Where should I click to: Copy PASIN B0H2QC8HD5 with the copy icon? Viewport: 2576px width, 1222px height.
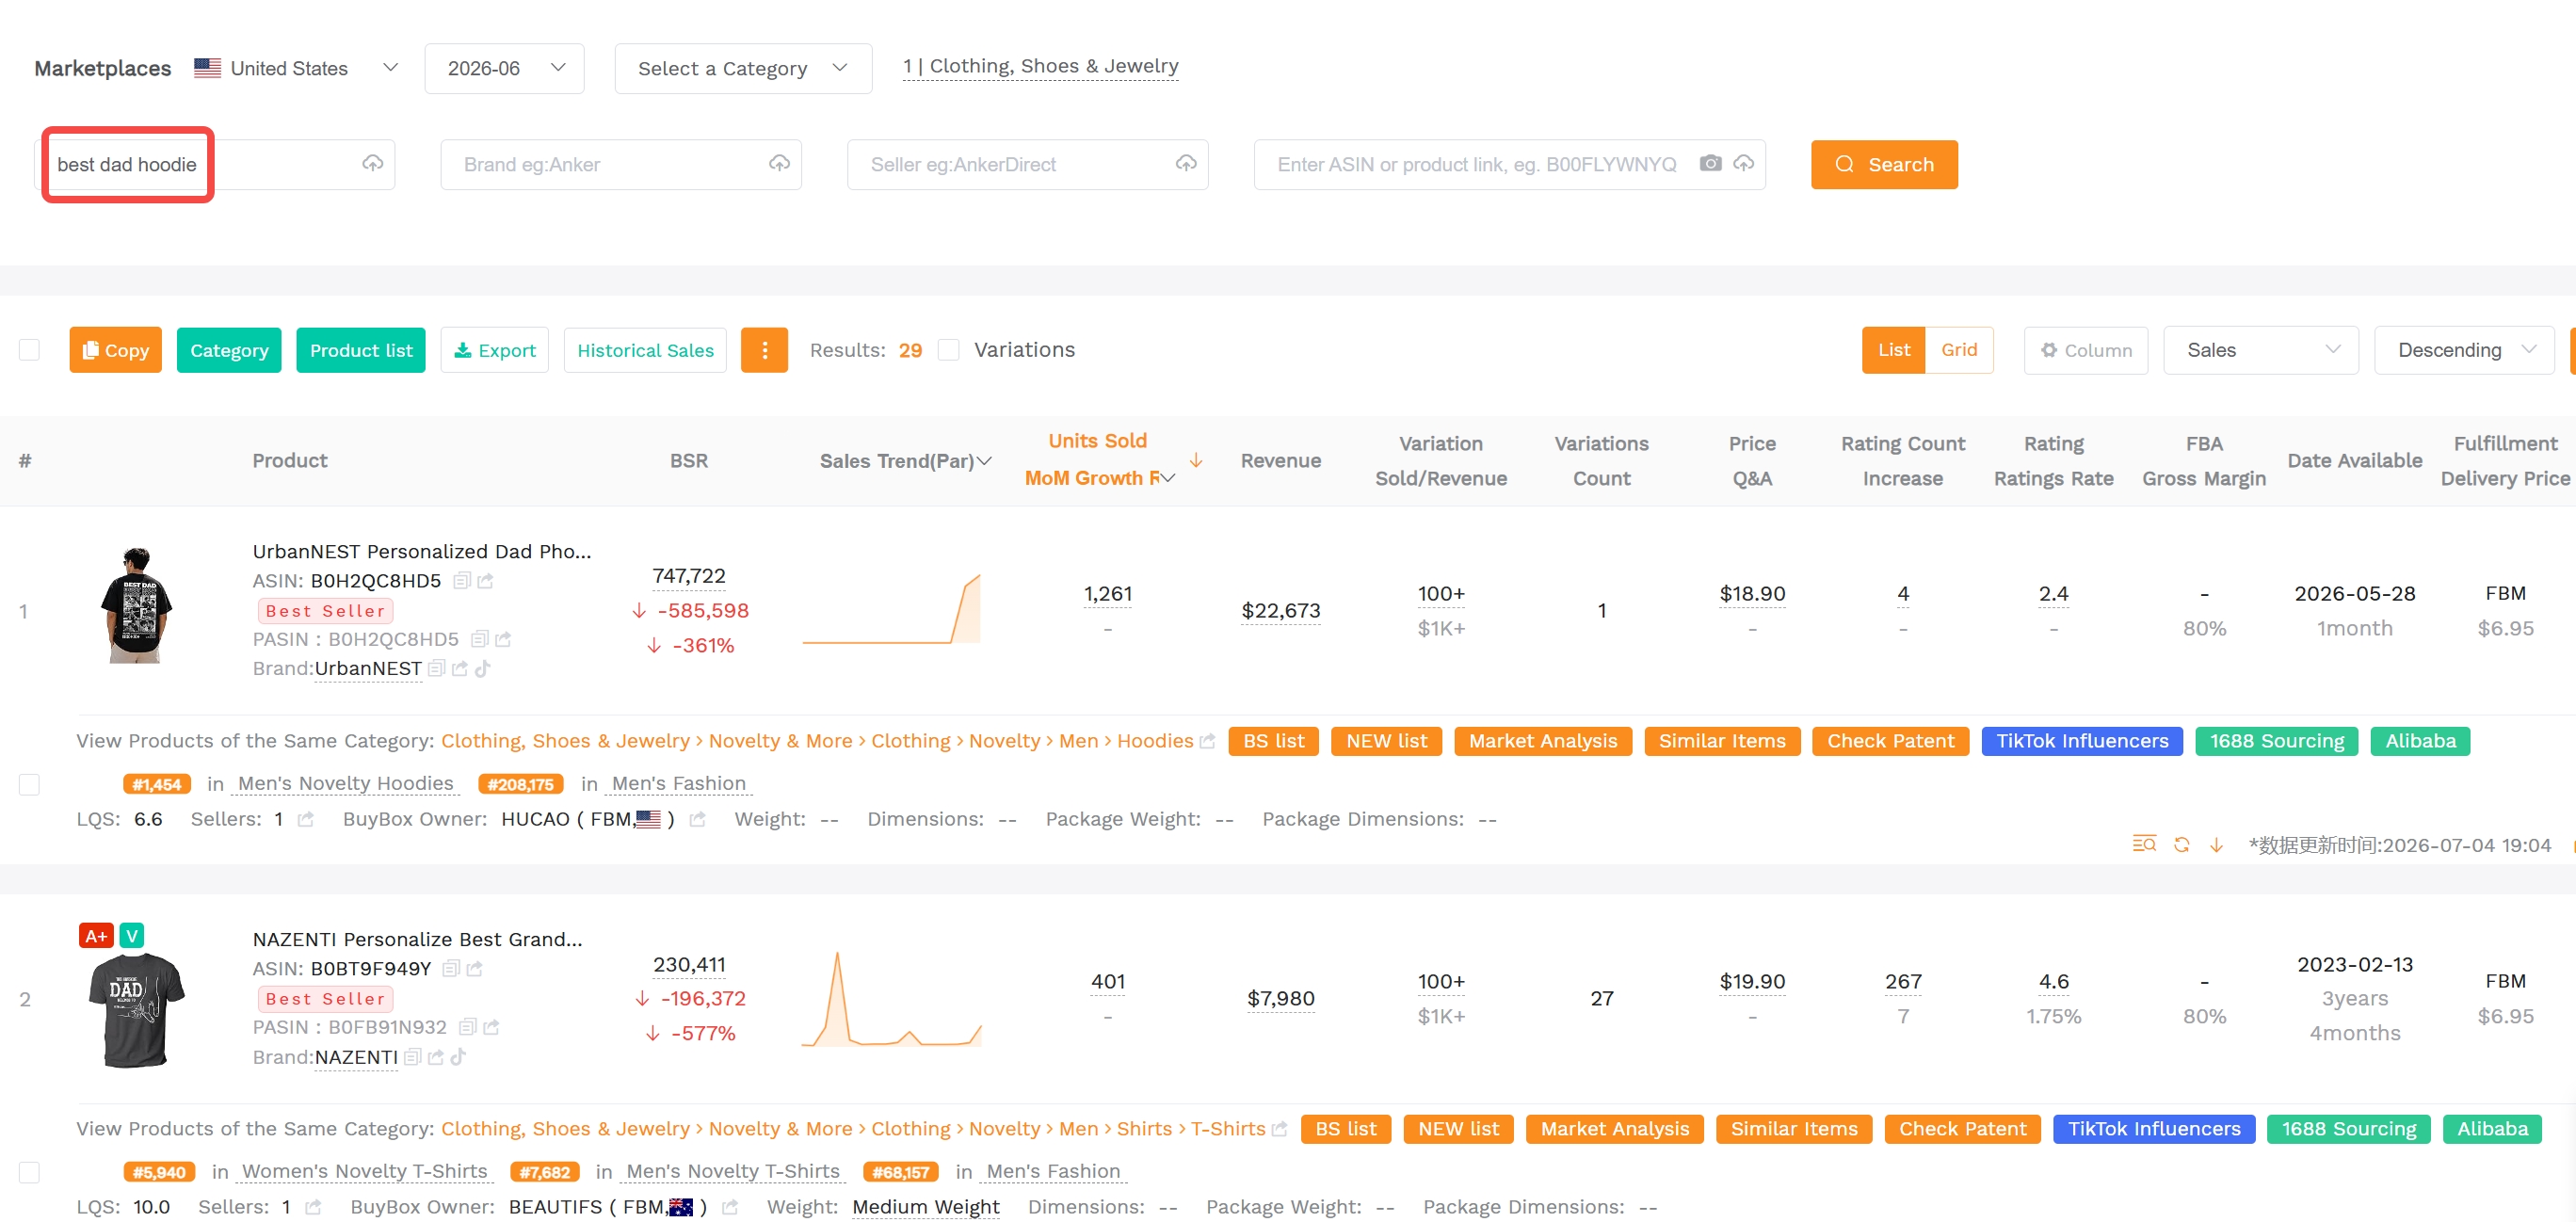[x=479, y=639]
